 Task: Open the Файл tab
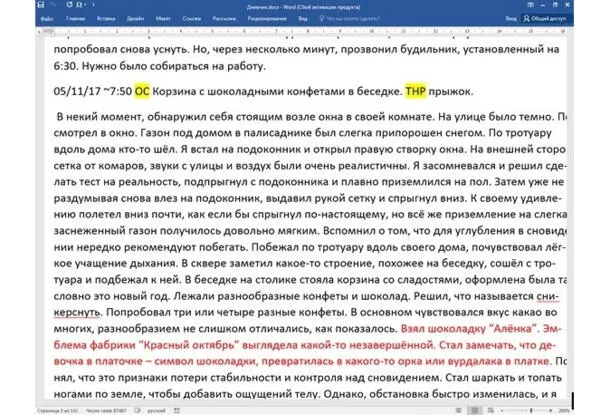click(47, 18)
